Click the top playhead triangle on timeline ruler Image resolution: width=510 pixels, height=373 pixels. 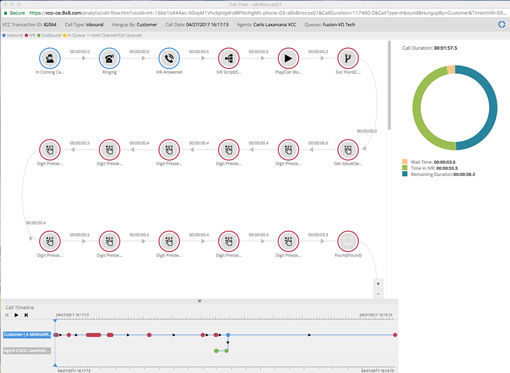click(55, 320)
